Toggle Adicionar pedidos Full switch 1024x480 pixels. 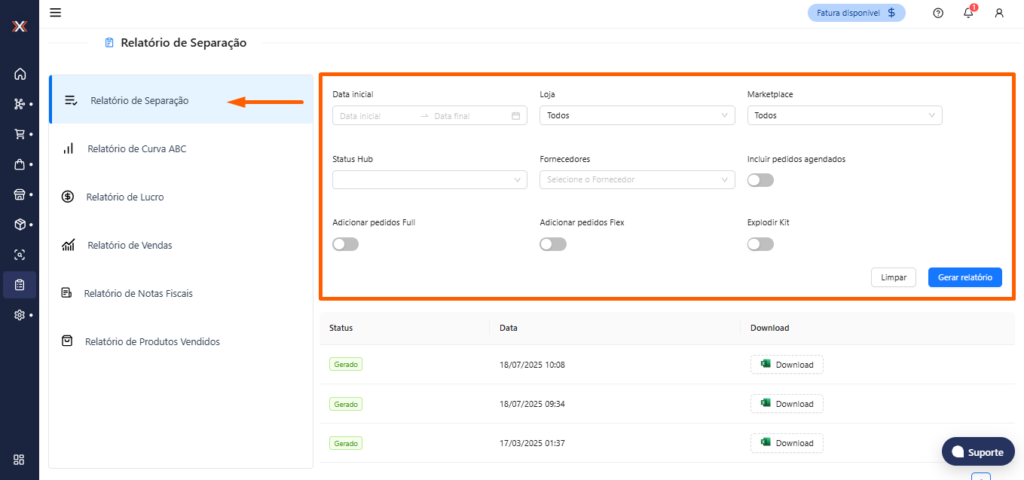[x=345, y=244]
